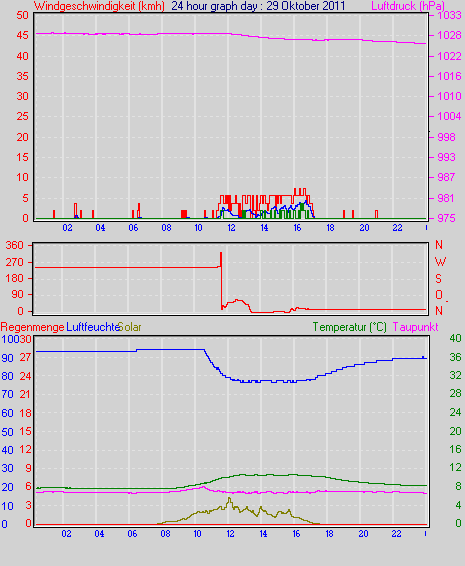Select pressure axis value 981
Screen dimensions: 465x566
[446, 198]
